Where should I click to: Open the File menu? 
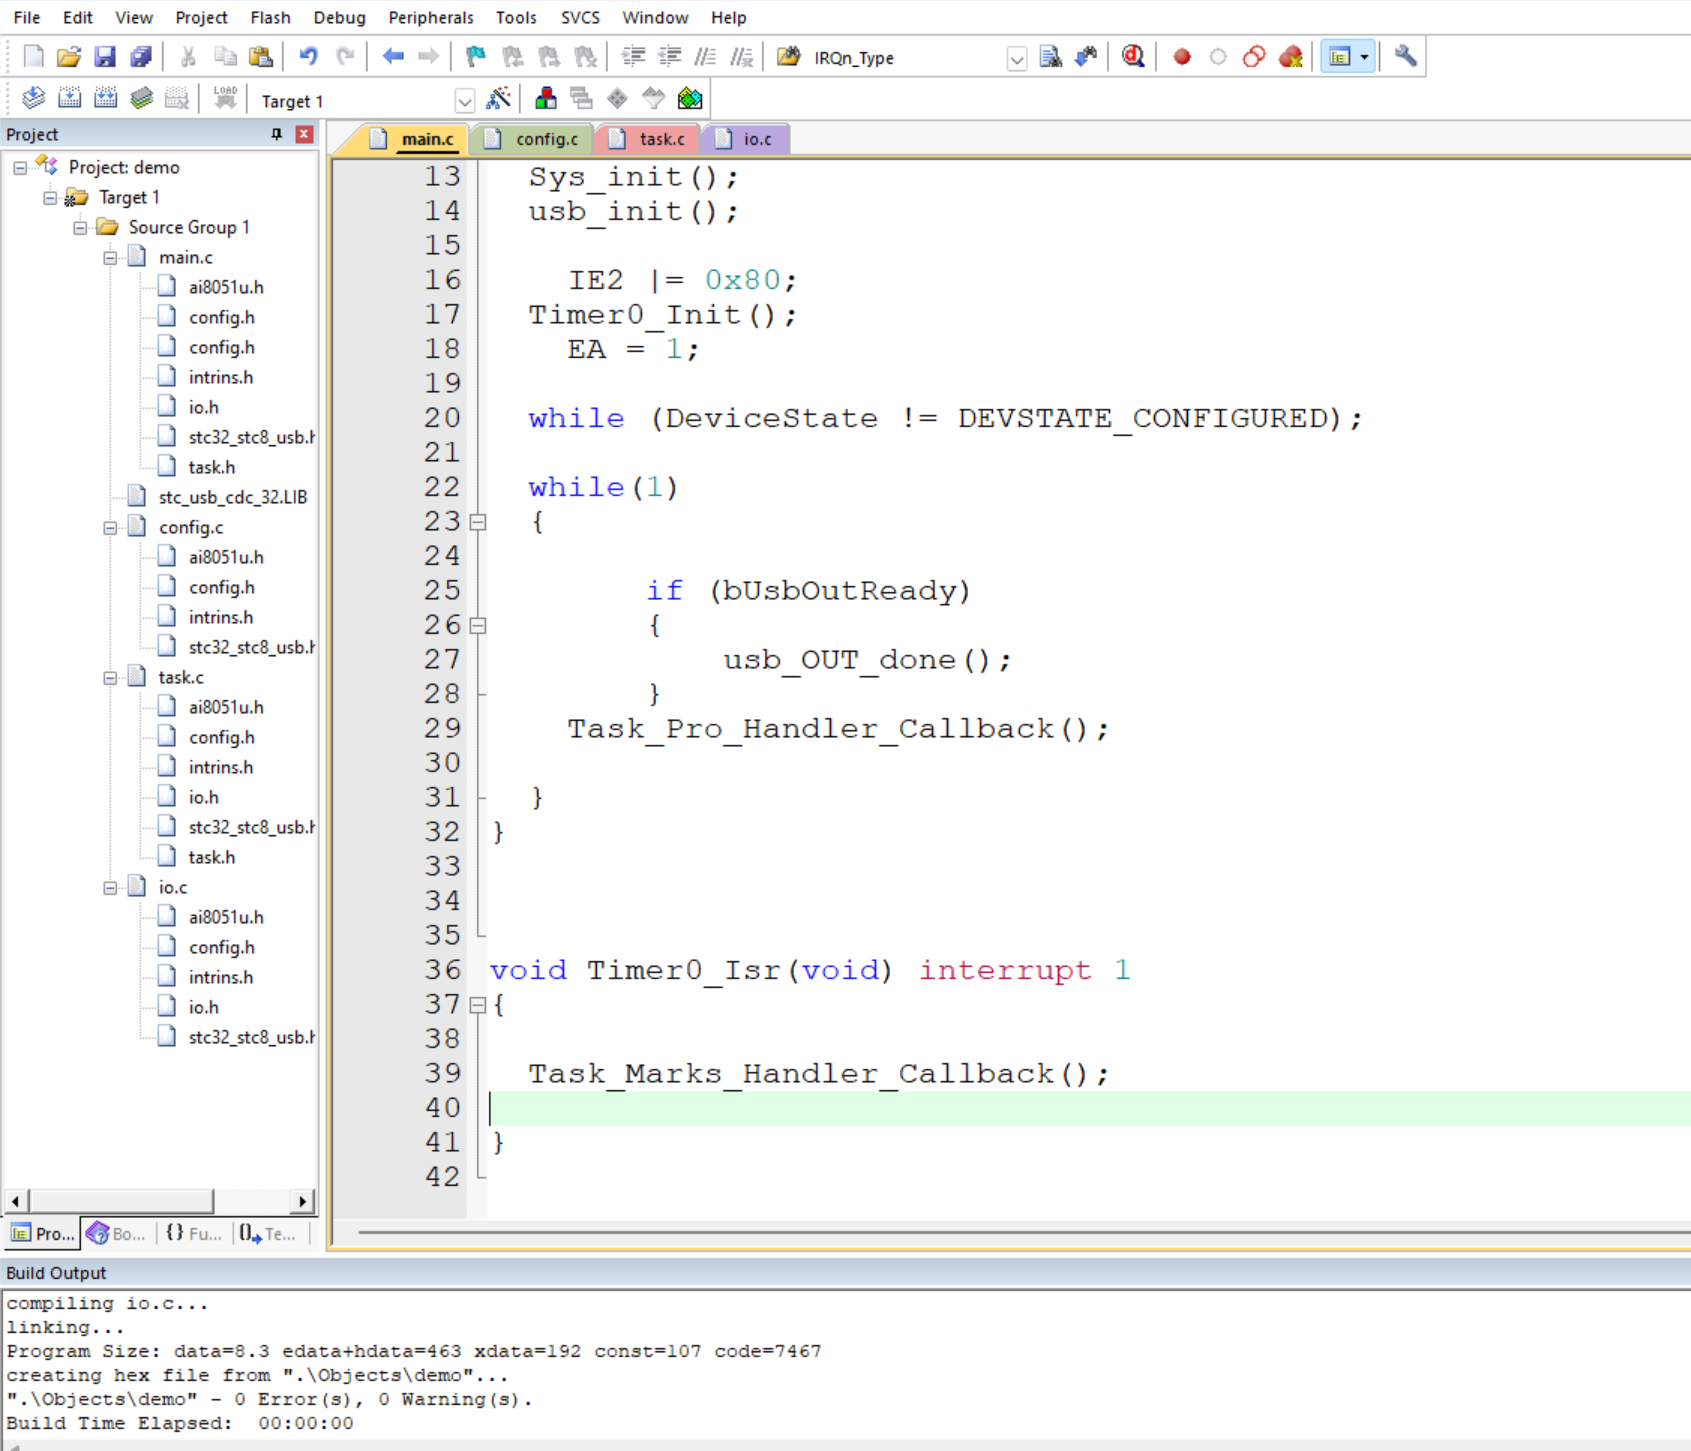(27, 17)
